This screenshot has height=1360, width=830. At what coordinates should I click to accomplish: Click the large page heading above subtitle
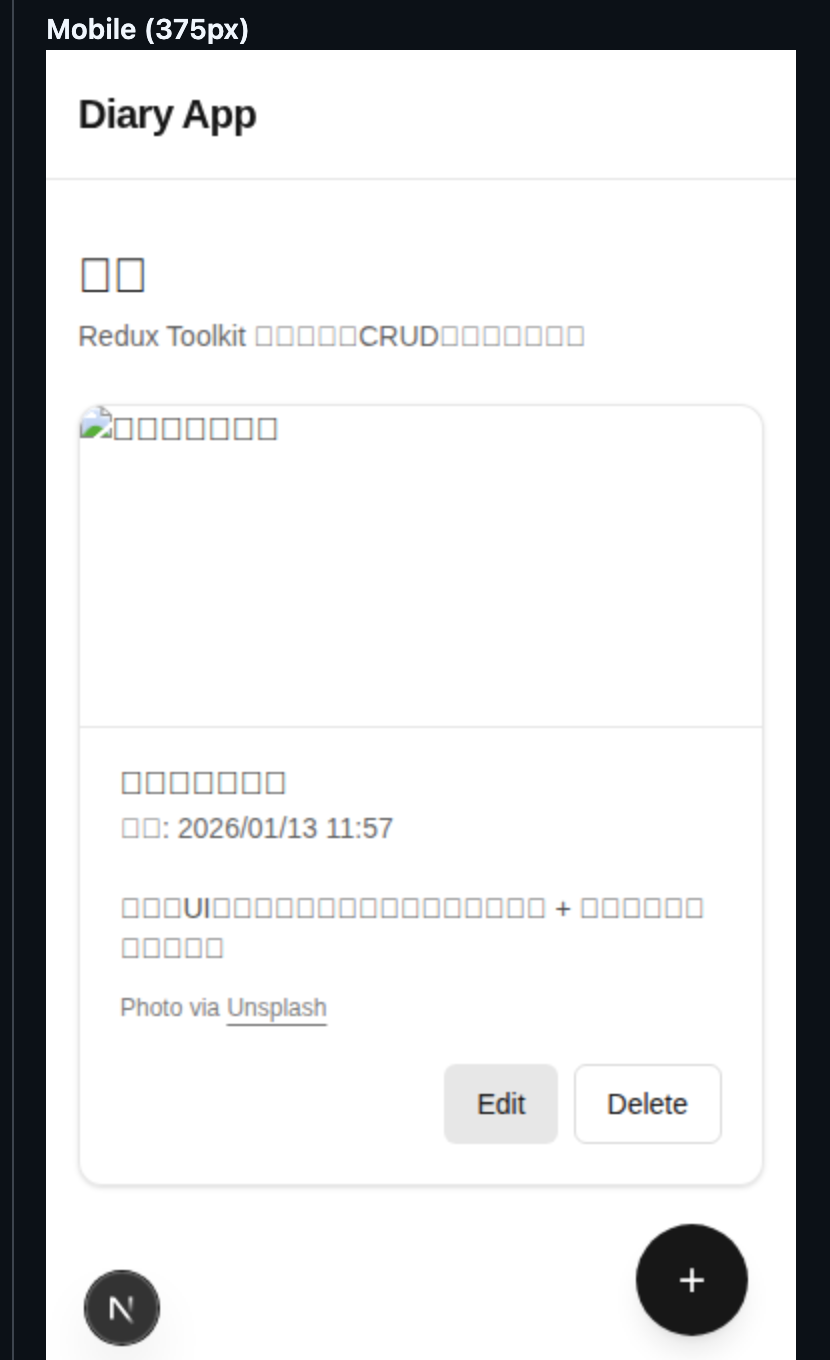(x=113, y=274)
